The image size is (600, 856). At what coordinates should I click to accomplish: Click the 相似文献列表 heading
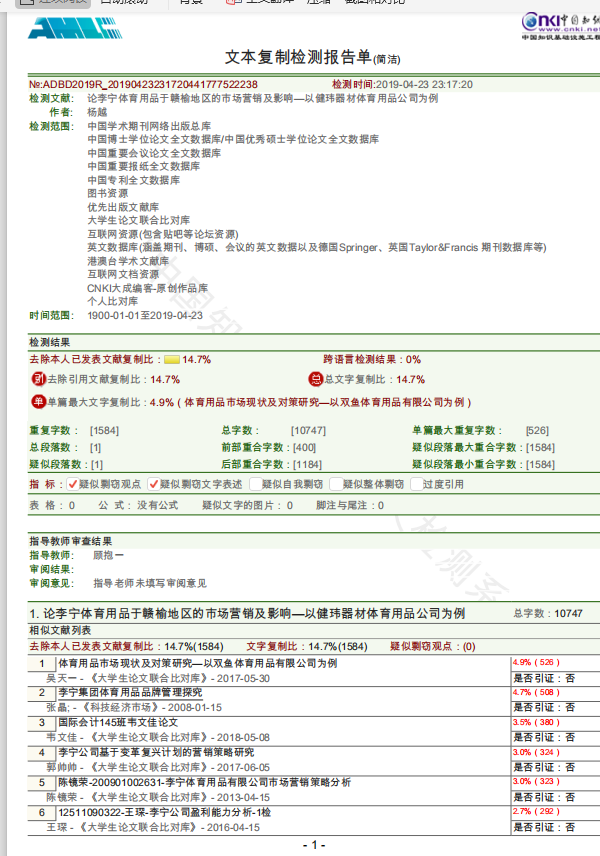60,630
